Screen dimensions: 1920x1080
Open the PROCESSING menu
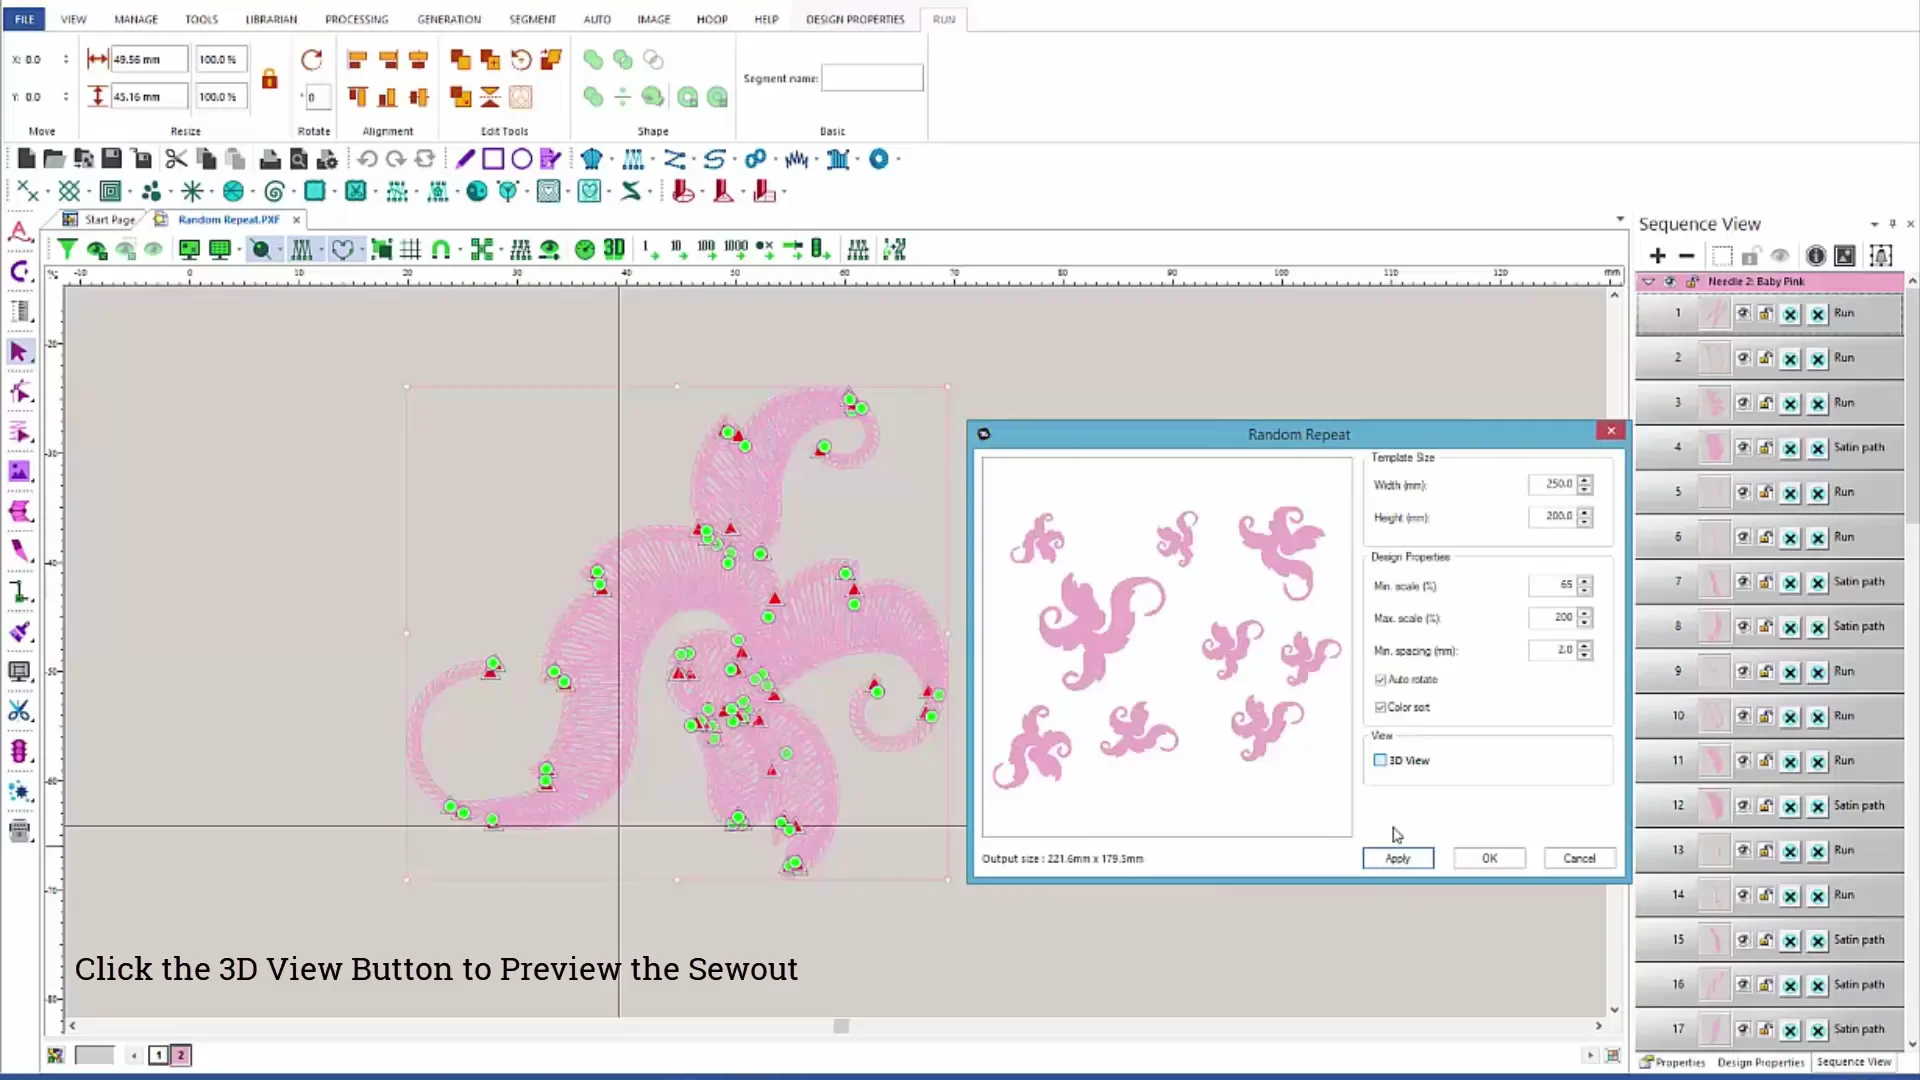357,19
